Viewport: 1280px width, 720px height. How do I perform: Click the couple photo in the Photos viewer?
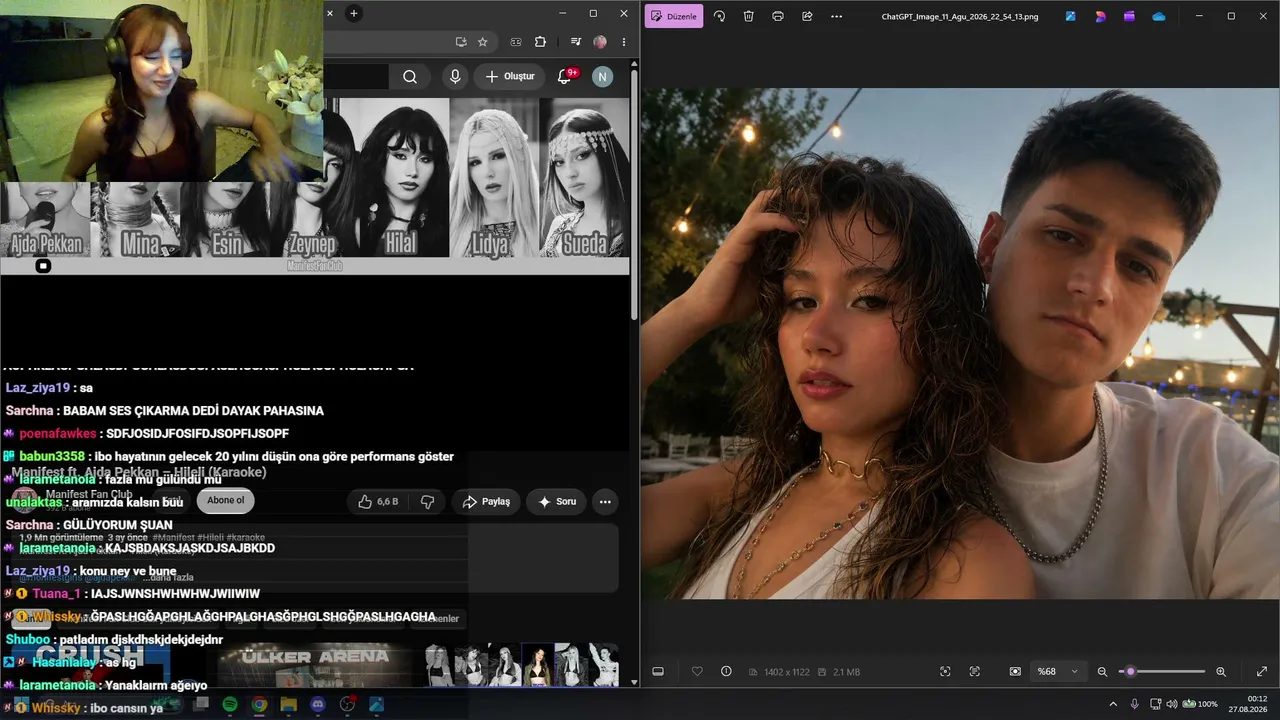coord(960,343)
